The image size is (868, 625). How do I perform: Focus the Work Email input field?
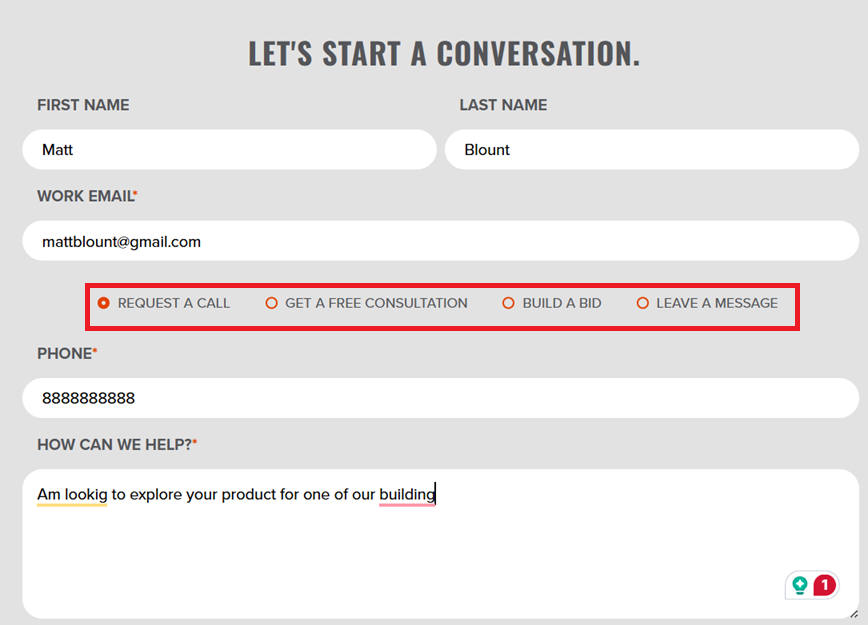pos(441,241)
